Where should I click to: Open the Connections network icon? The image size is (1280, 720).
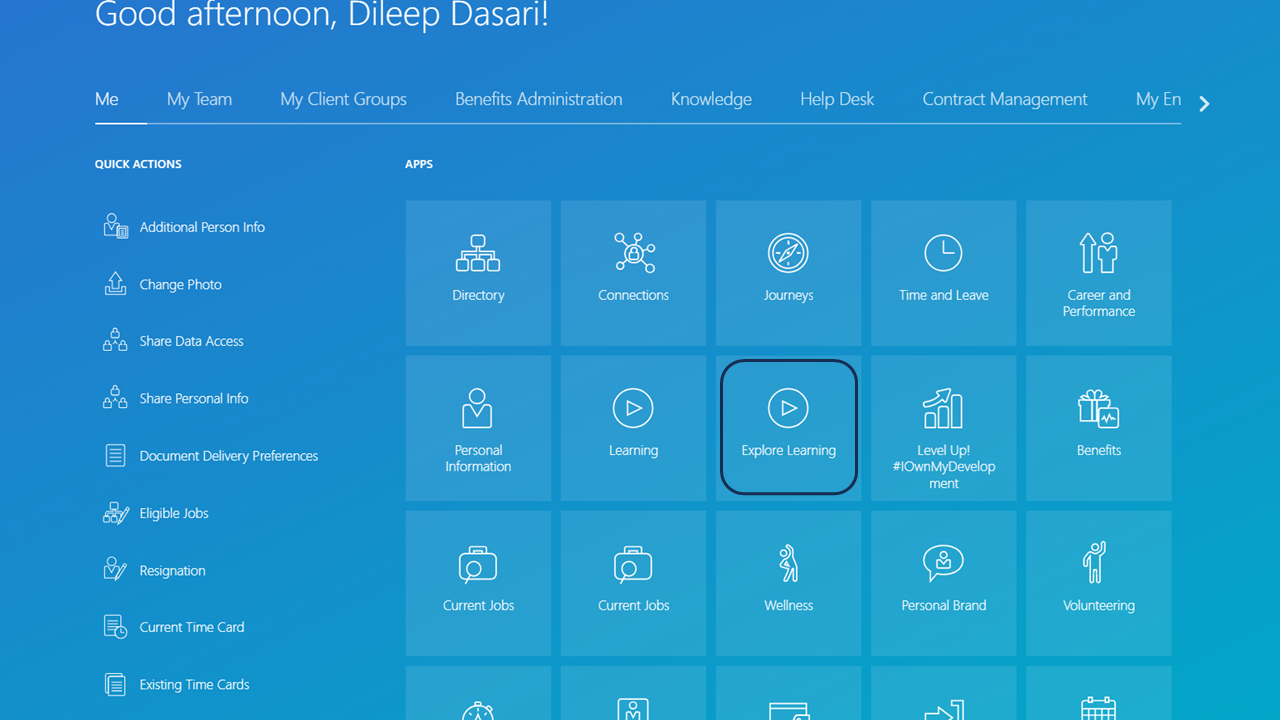click(633, 254)
